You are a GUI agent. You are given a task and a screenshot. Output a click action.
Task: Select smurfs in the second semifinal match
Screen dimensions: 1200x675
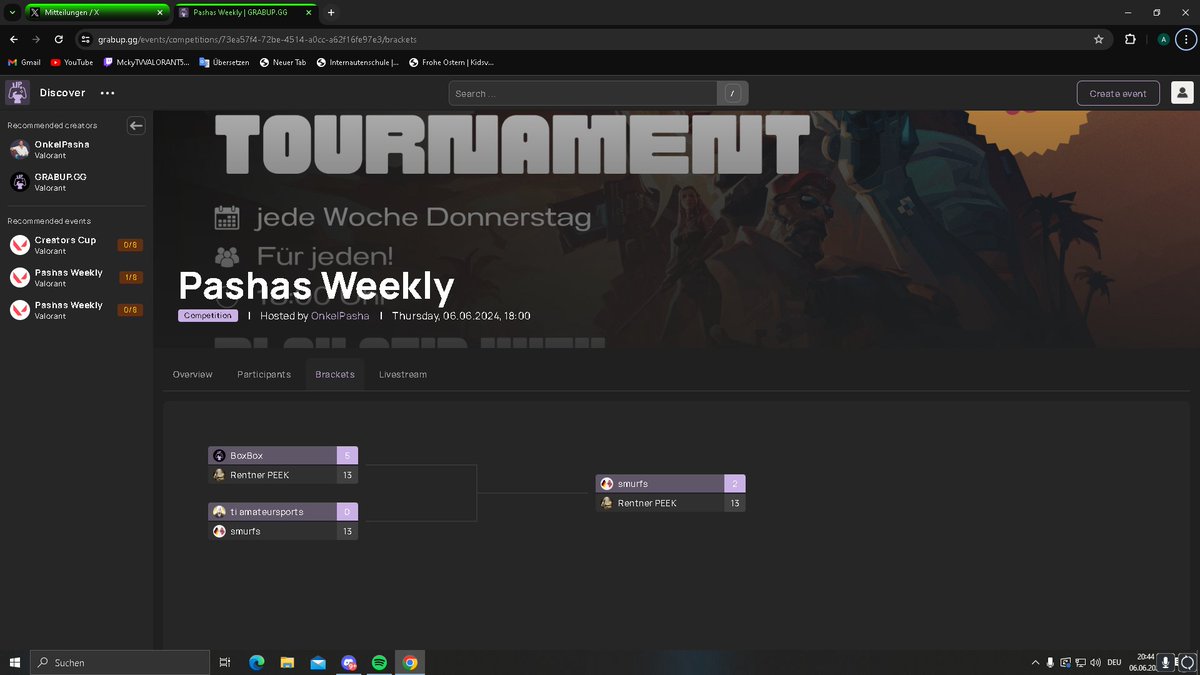click(x=283, y=531)
